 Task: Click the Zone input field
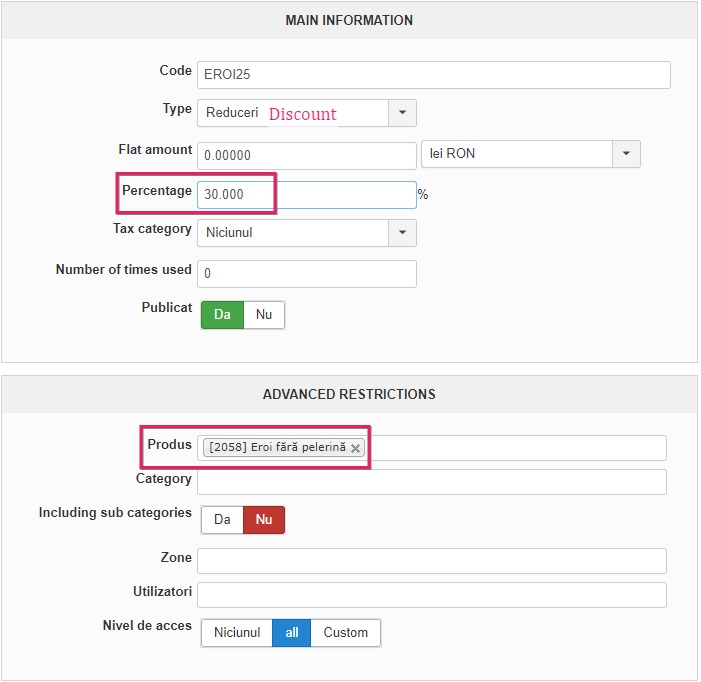(431, 561)
